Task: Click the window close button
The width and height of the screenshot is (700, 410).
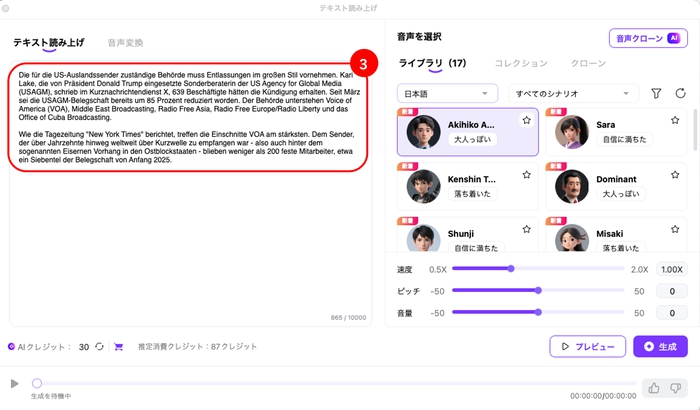Action: (5, 8)
